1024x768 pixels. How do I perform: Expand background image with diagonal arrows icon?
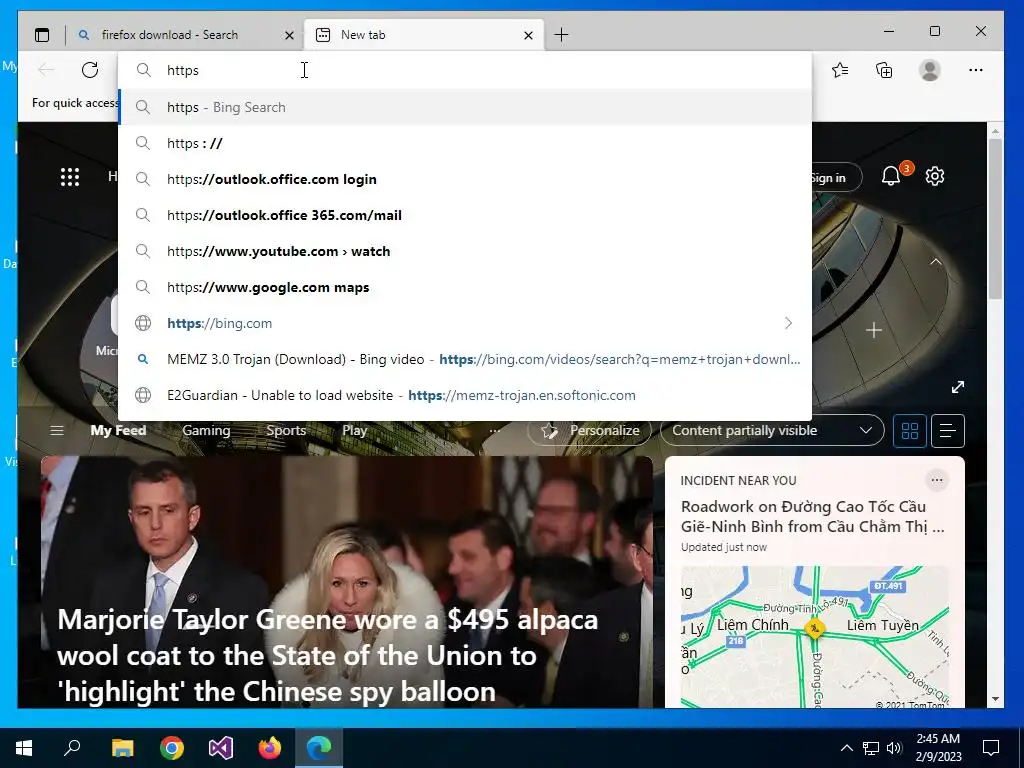957,387
